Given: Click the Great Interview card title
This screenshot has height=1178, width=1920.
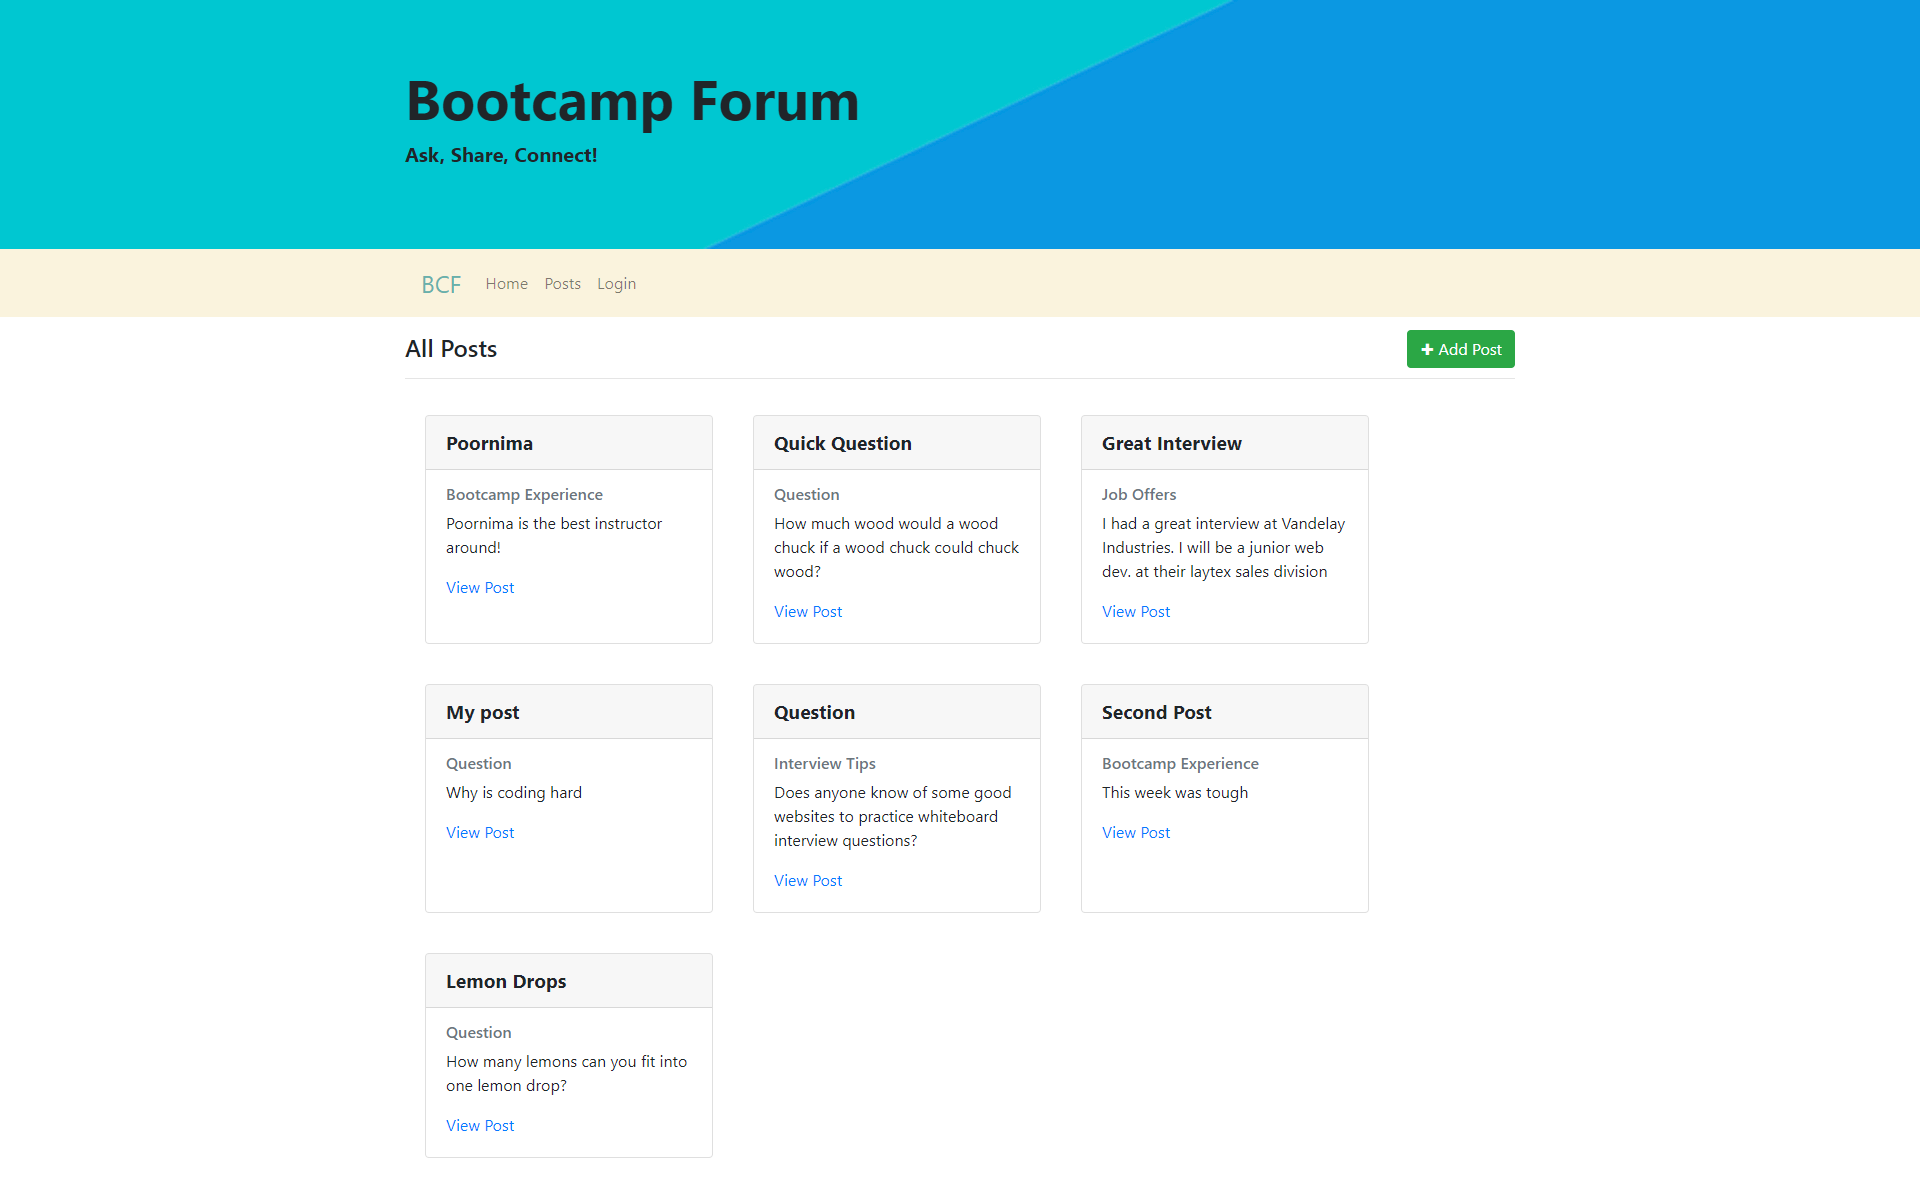Looking at the screenshot, I should [1172, 443].
